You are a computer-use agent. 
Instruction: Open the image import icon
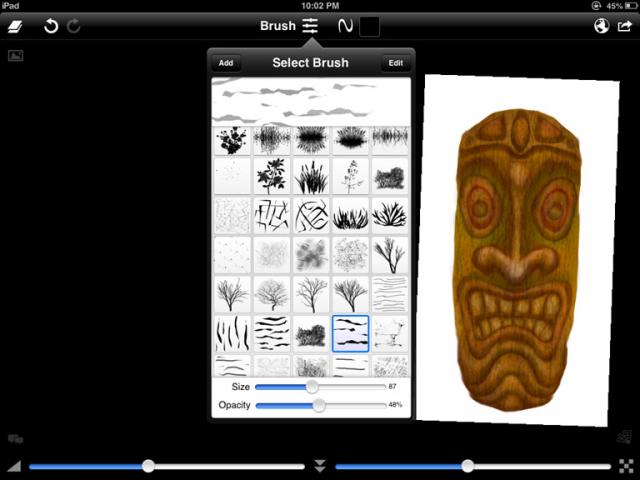pyautogui.click(x=15, y=55)
